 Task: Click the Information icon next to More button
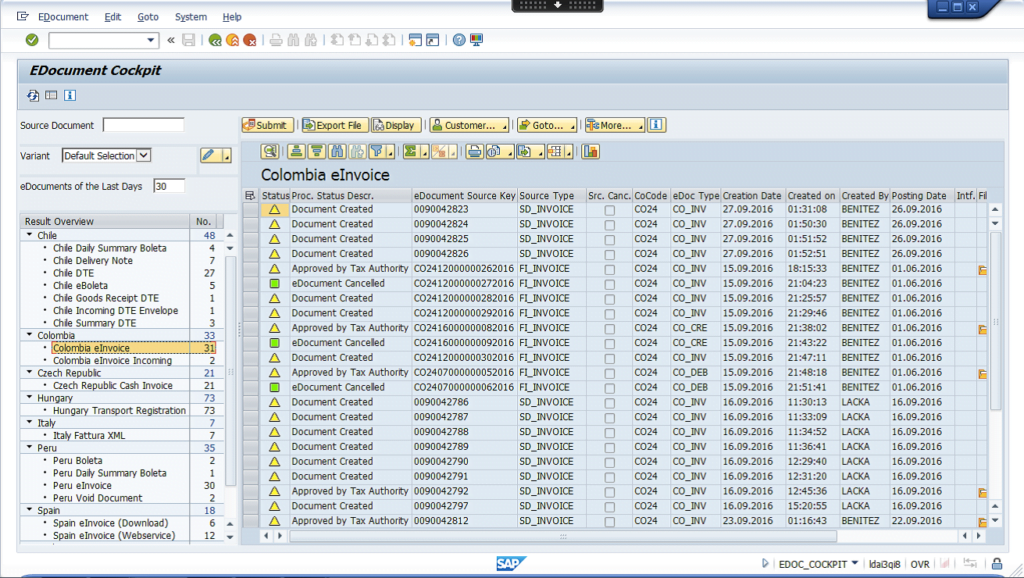tap(656, 125)
